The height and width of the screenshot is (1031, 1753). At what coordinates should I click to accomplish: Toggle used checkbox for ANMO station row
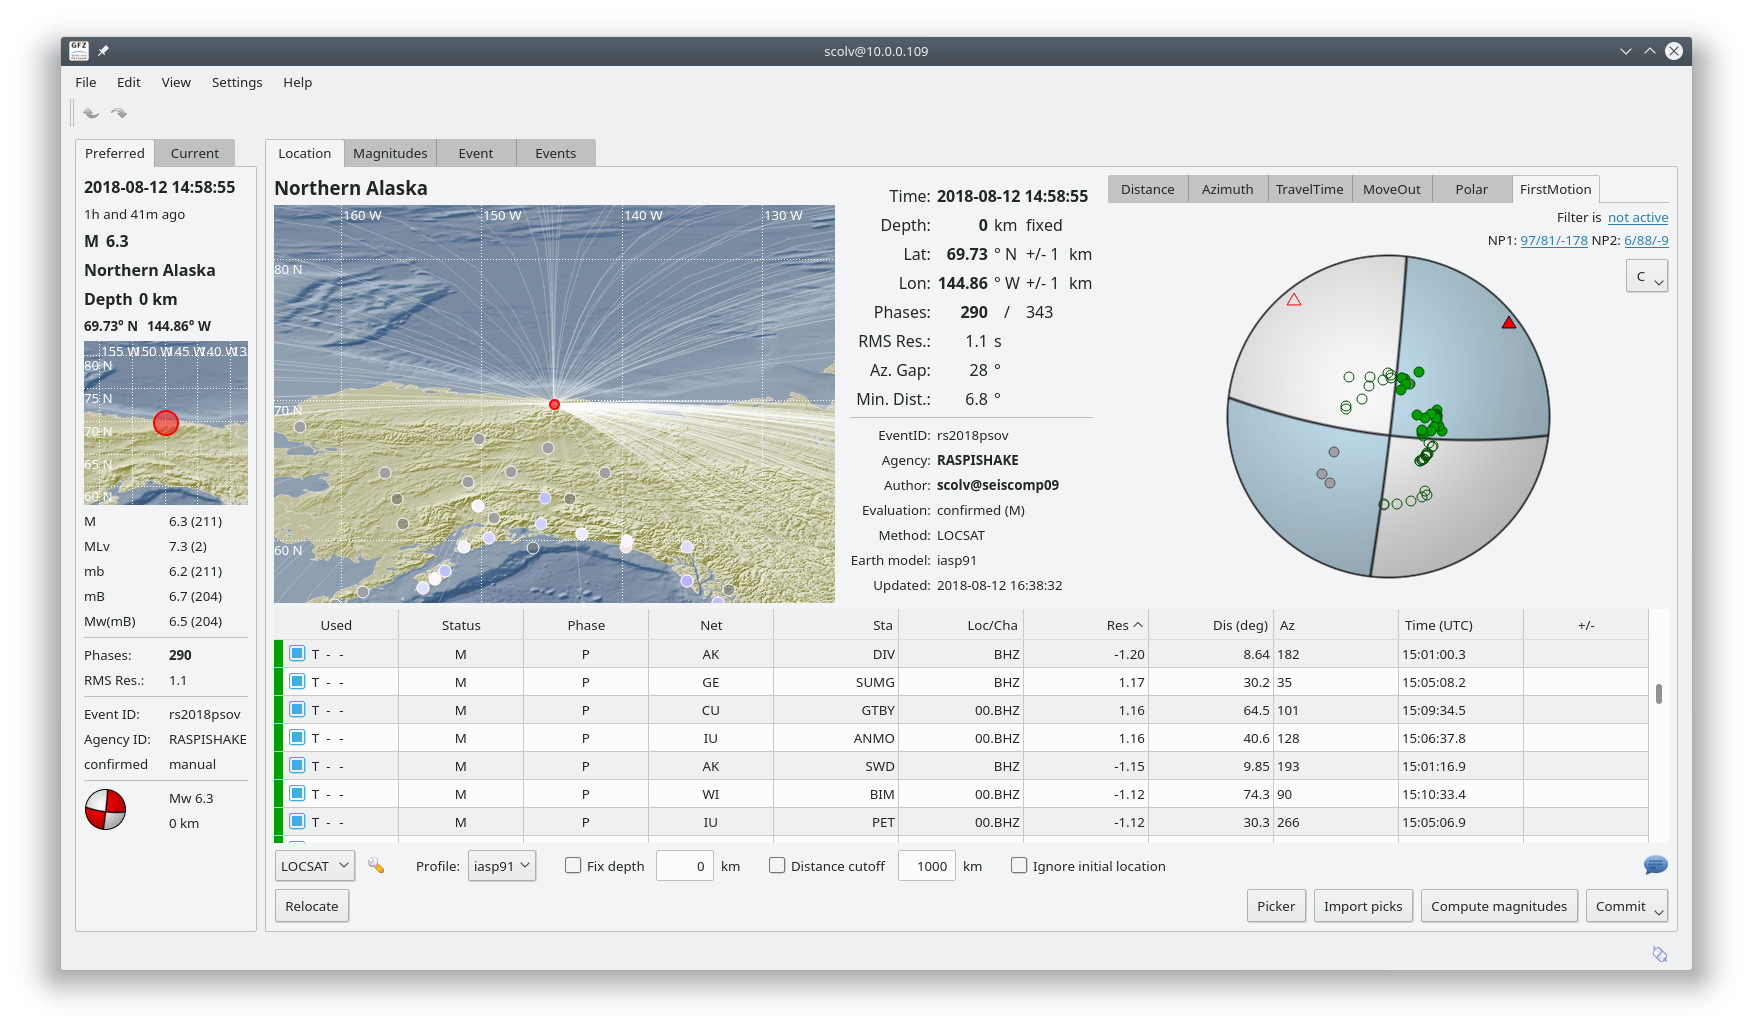pos(297,737)
